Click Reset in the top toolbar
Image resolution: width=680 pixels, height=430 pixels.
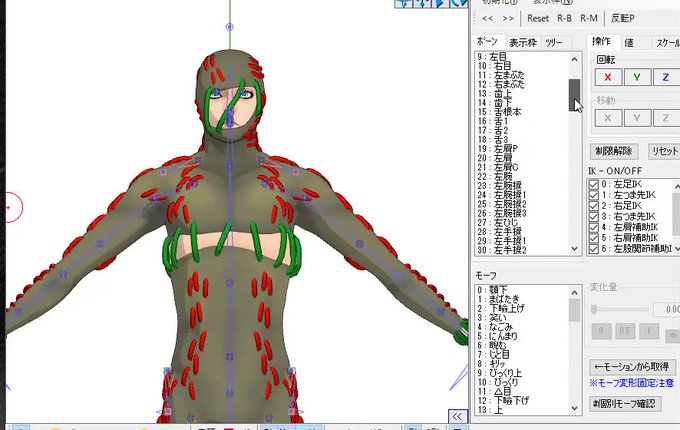tap(538, 18)
